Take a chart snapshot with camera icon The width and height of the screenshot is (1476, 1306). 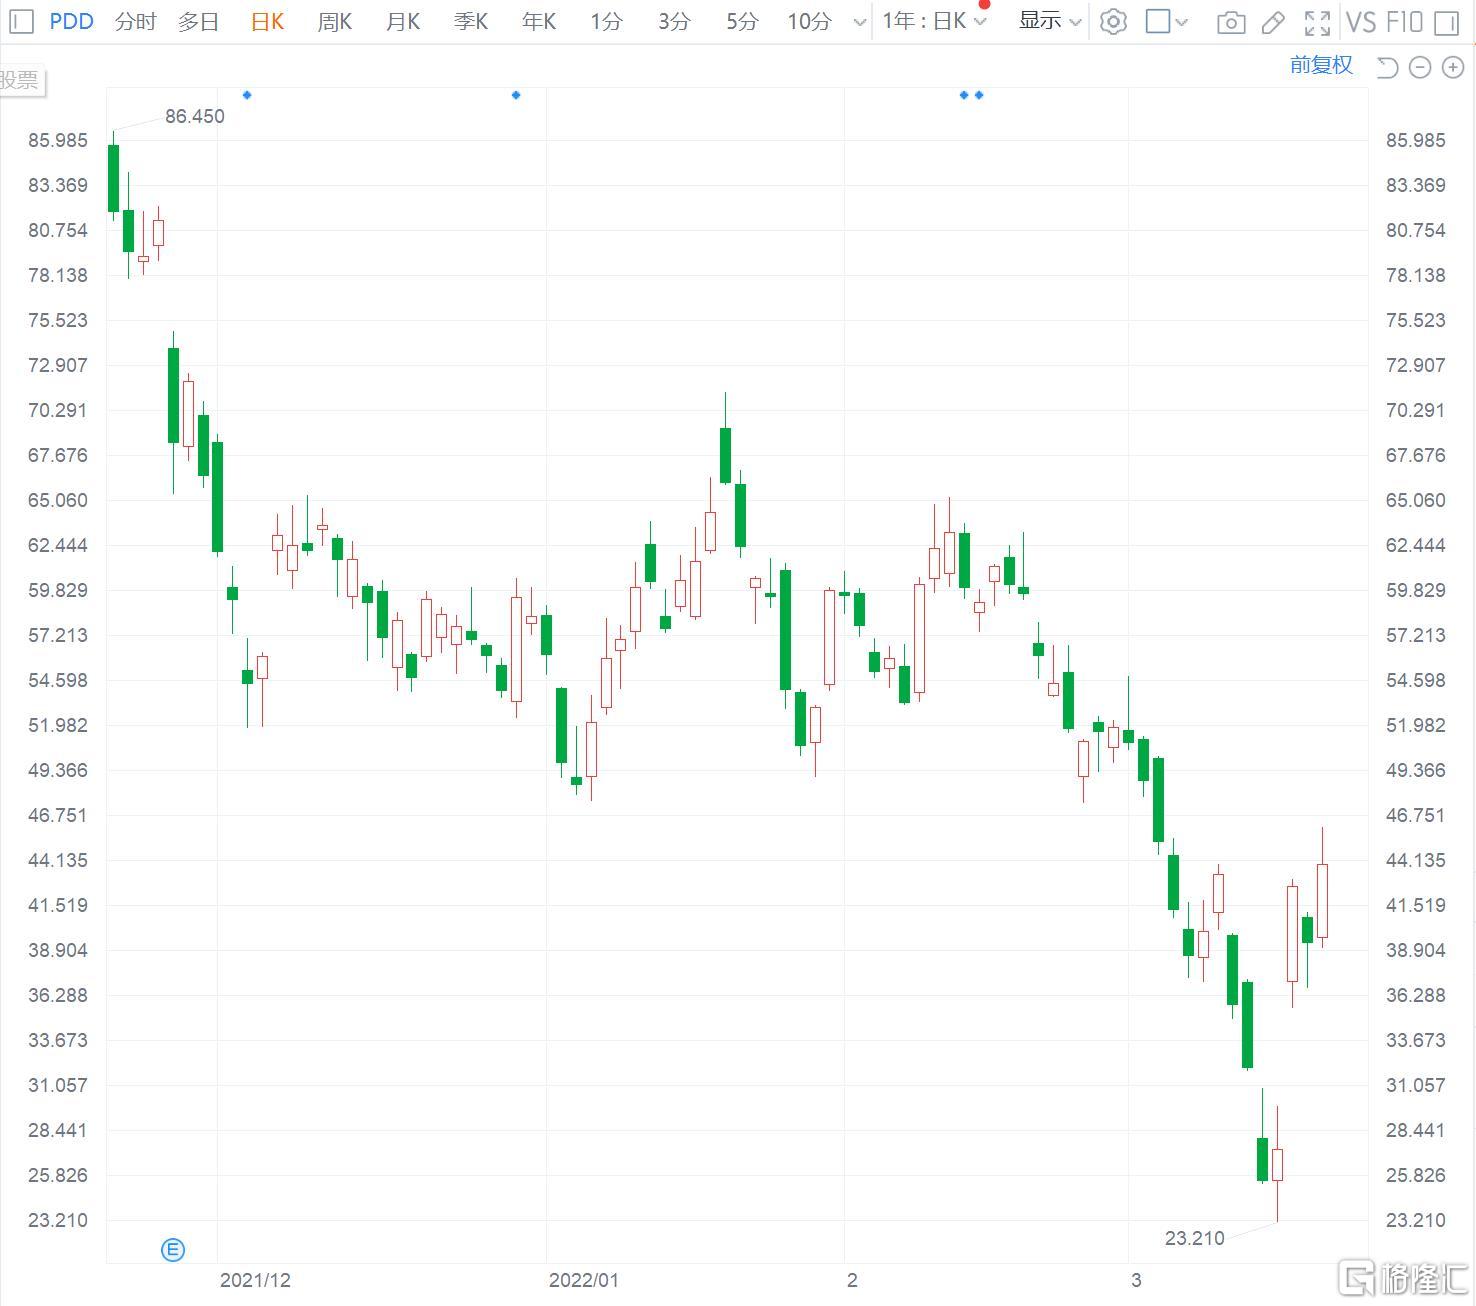[x=1231, y=22]
